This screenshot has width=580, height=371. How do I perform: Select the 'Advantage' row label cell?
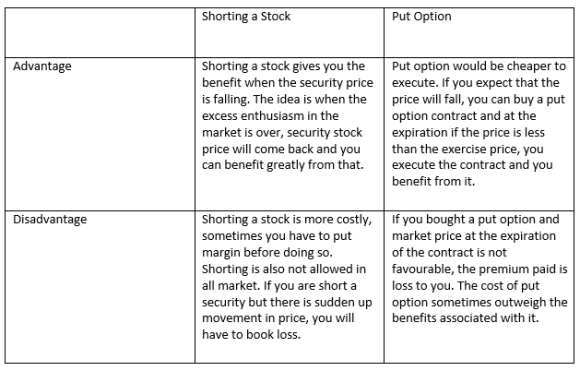point(100,134)
